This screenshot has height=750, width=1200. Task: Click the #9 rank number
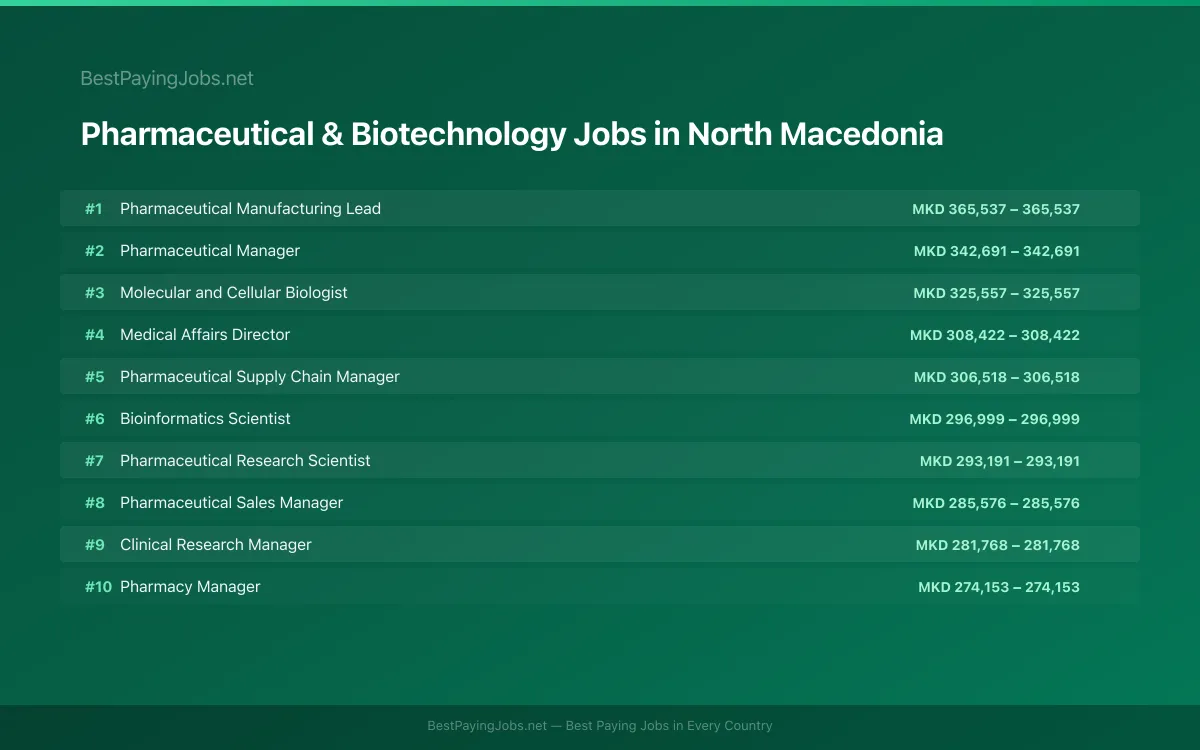[x=94, y=545]
